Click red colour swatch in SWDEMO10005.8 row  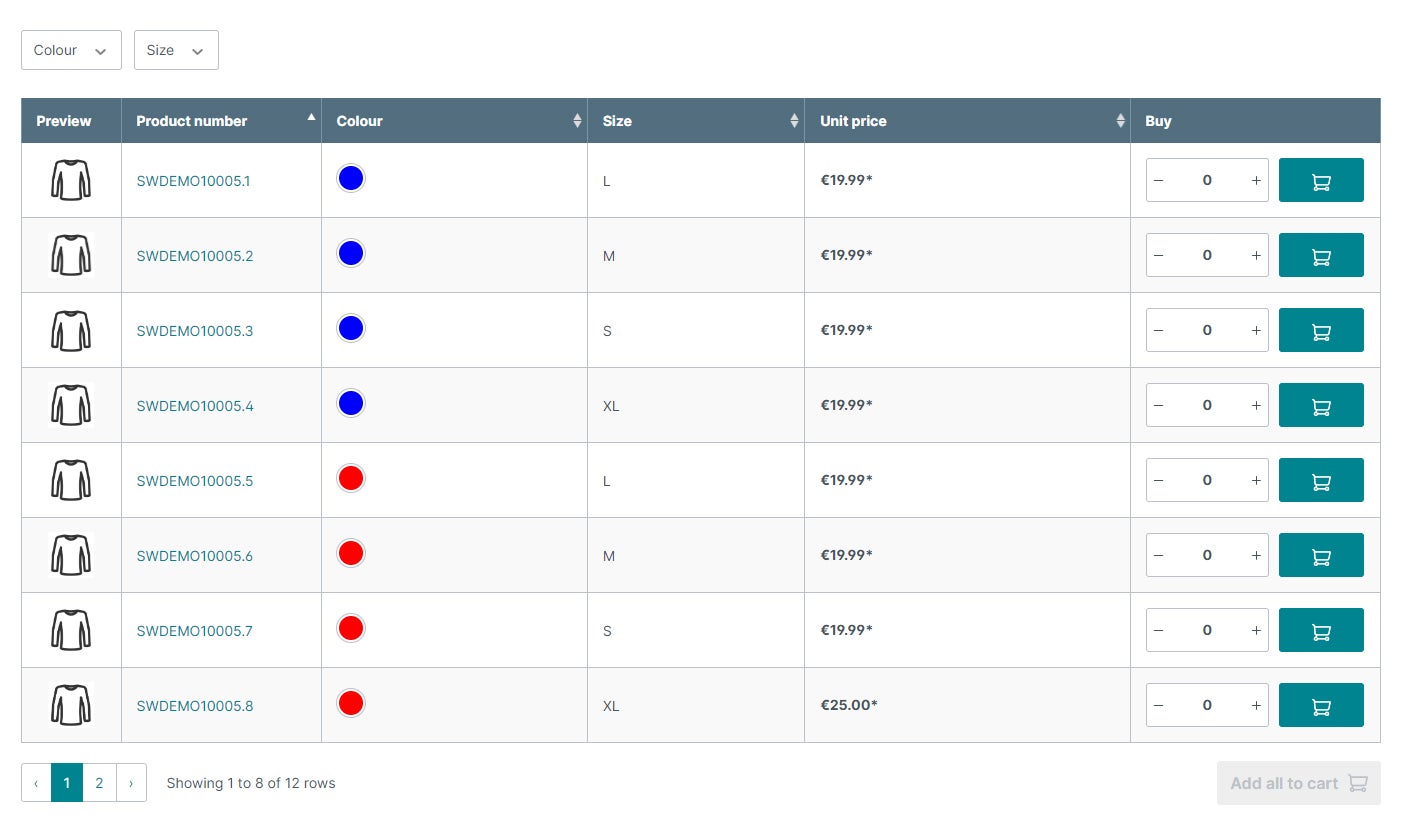[x=350, y=703]
